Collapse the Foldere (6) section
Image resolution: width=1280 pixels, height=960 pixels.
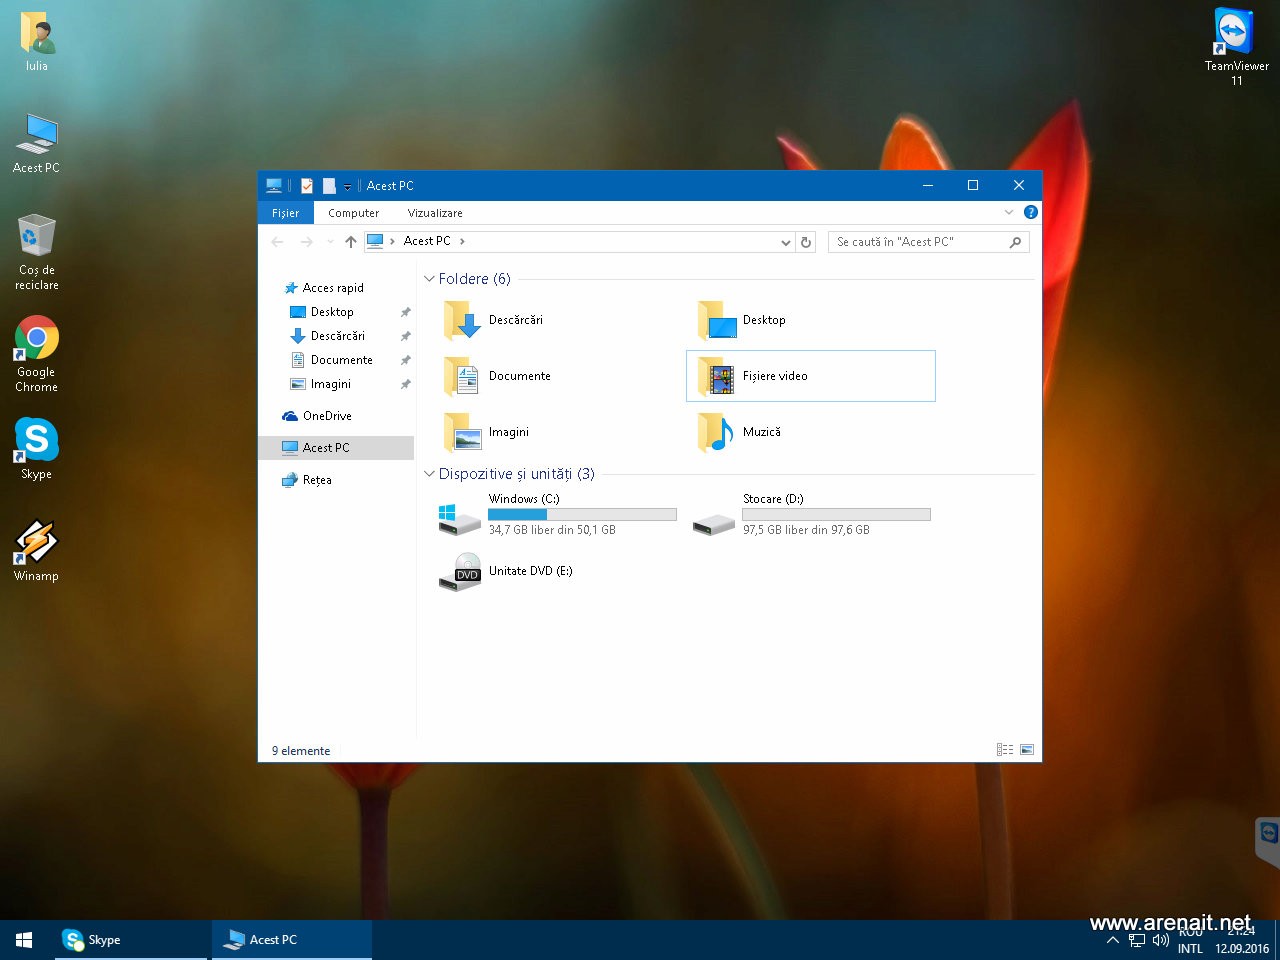[x=430, y=279]
